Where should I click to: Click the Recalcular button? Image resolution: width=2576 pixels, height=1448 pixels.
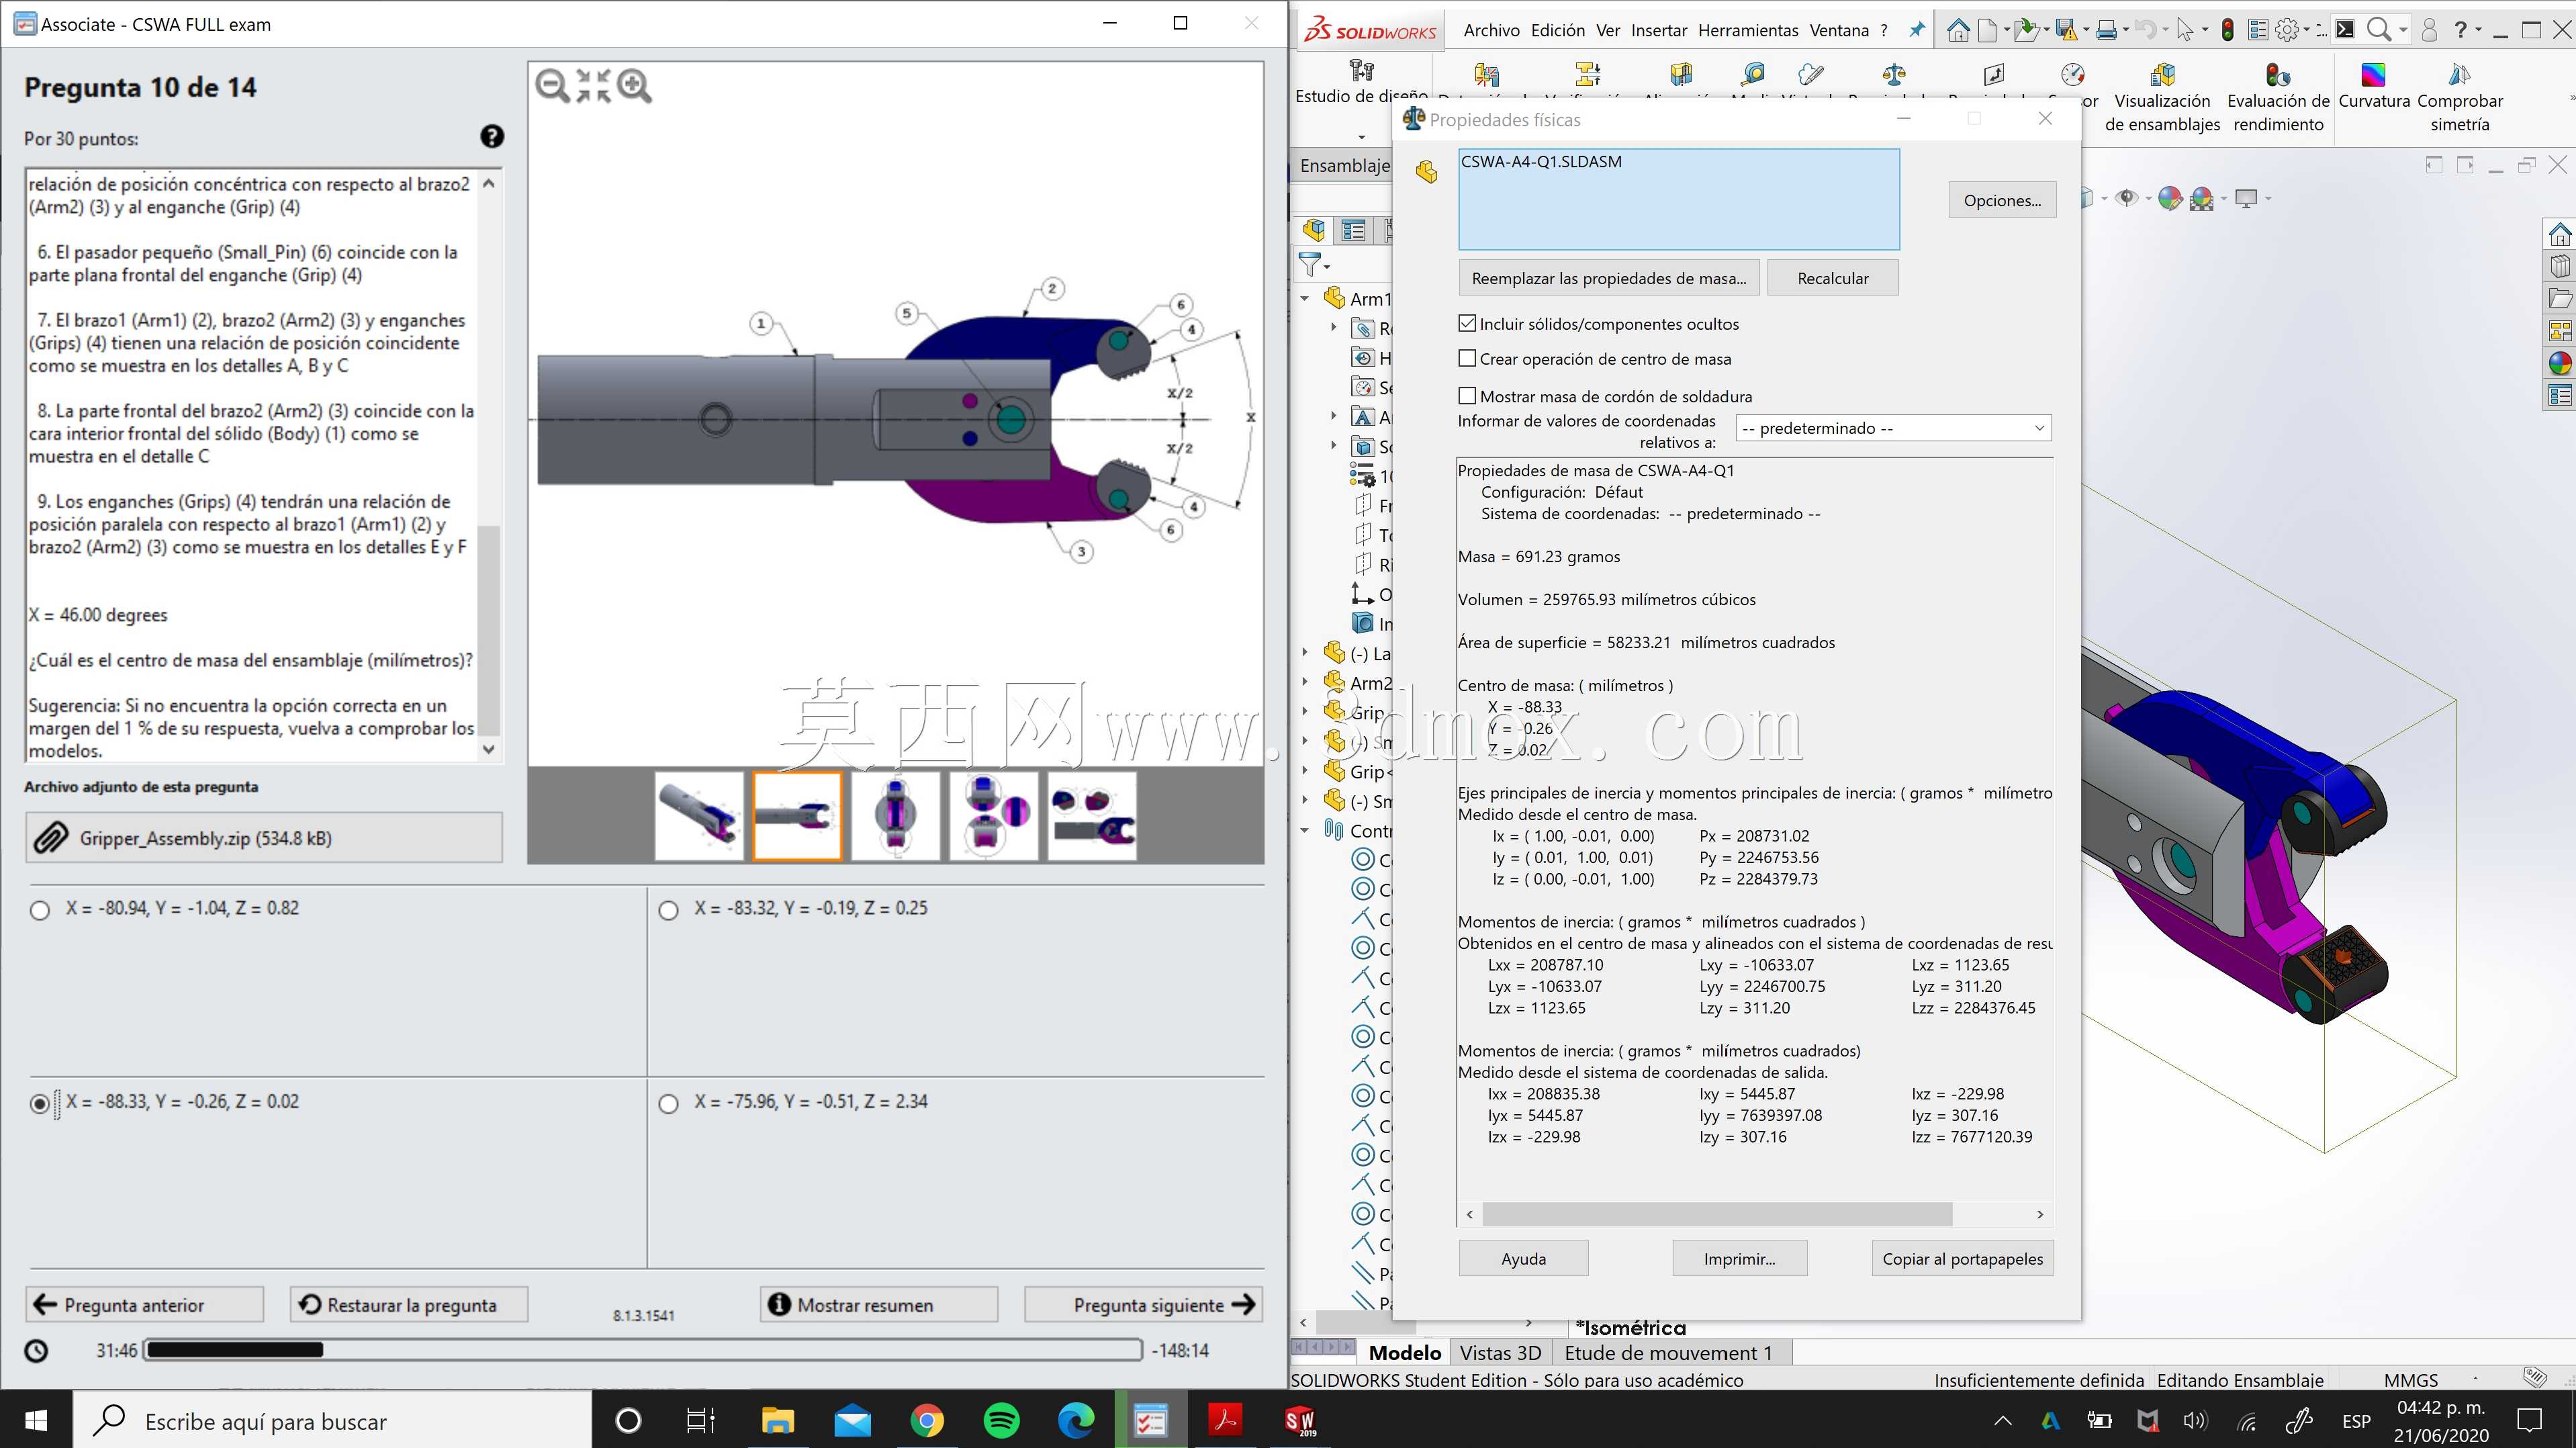click(x=1832, y=278)
